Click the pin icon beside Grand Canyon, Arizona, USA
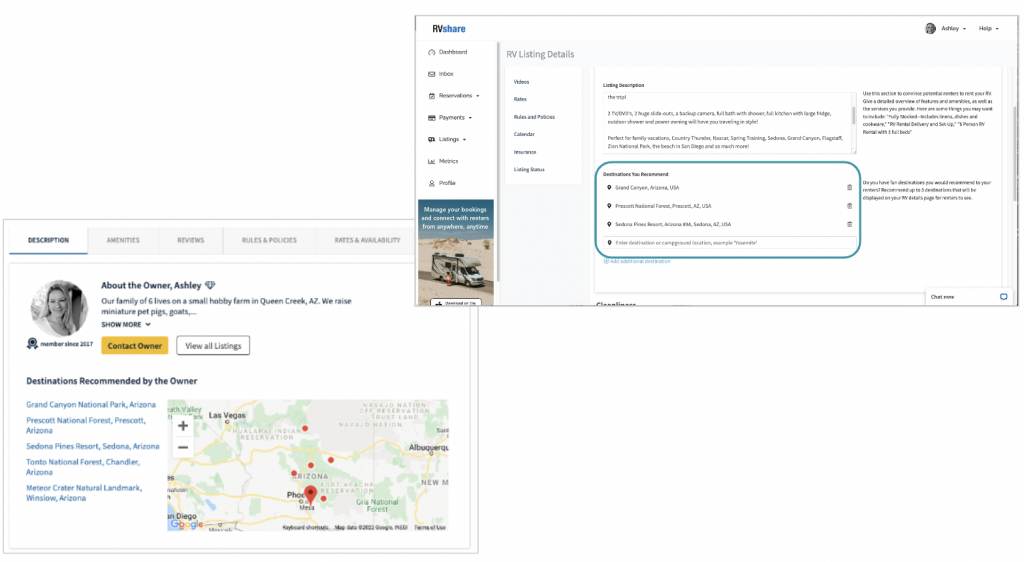This screenshot has width=1024, height=562. click(609, 187)
